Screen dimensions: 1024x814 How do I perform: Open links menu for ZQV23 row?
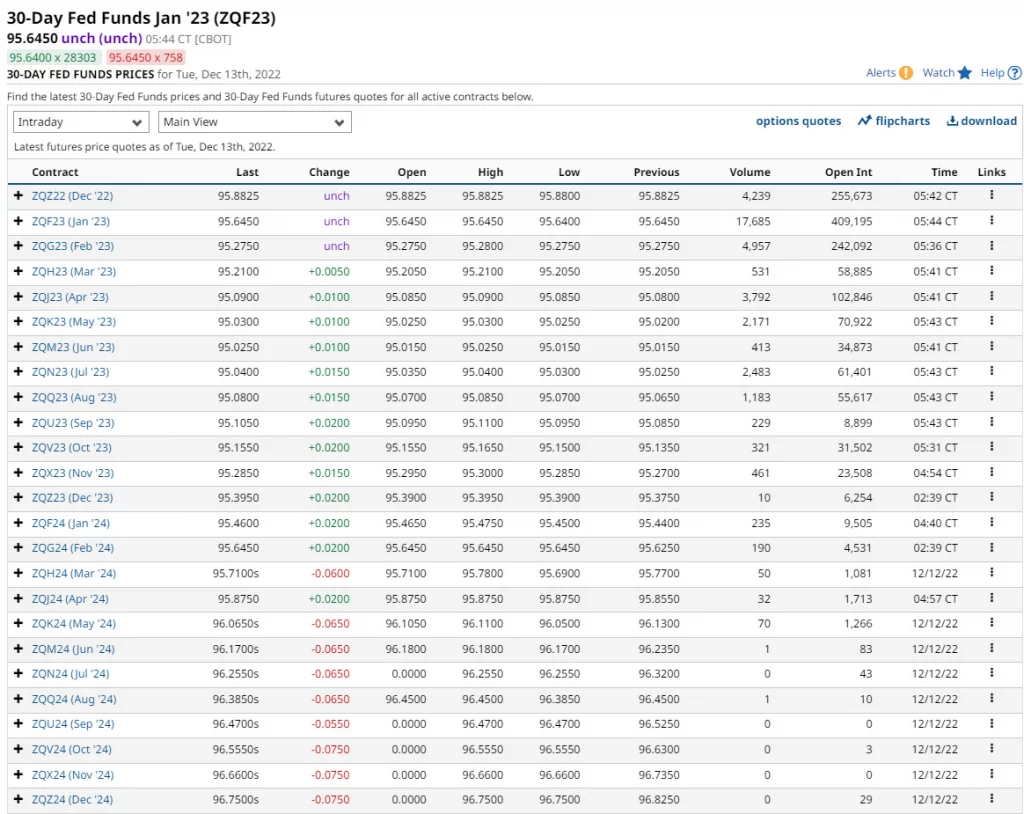click(991, 447)
